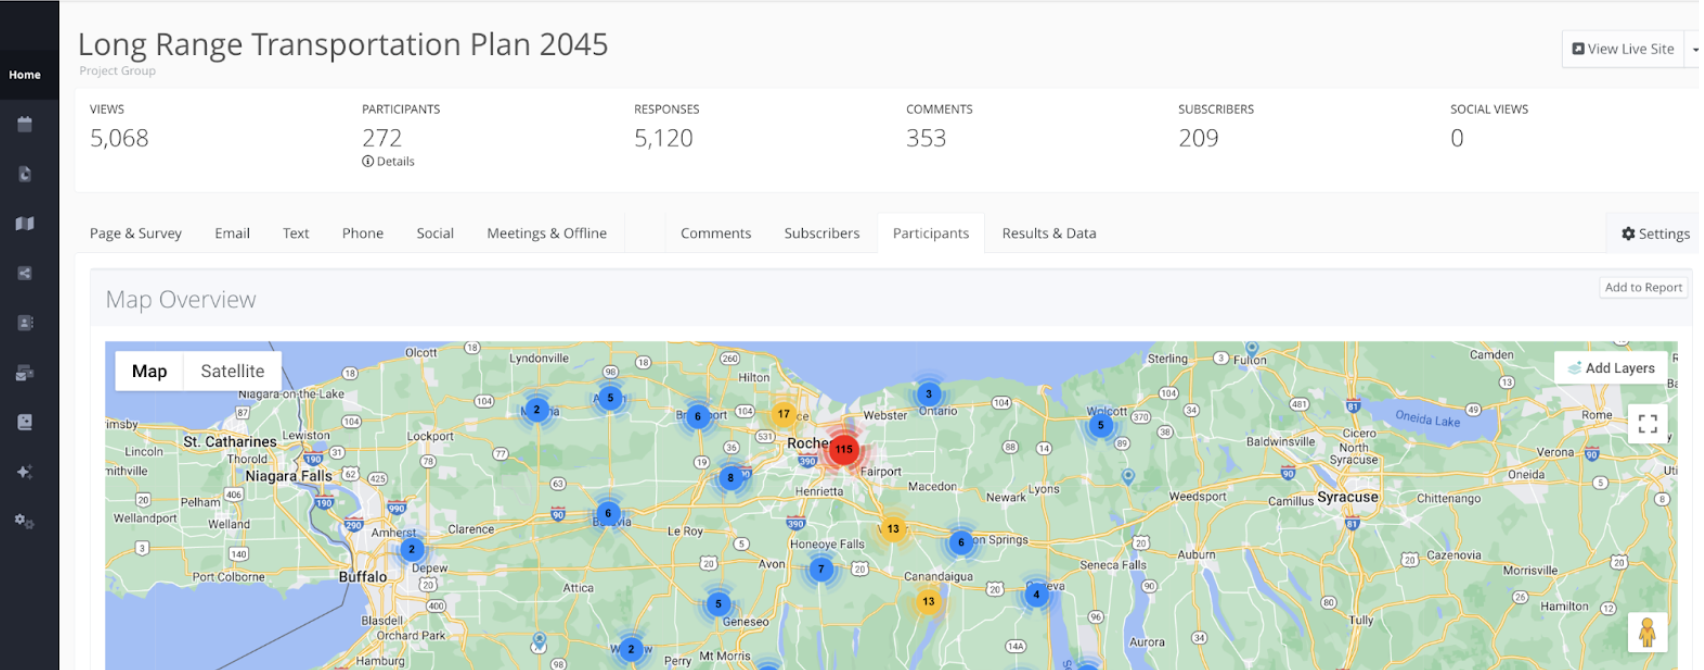1704x670 pixels.
Task: Click the red 115 cluster marker at Rochester
Action: click(844, 449)
